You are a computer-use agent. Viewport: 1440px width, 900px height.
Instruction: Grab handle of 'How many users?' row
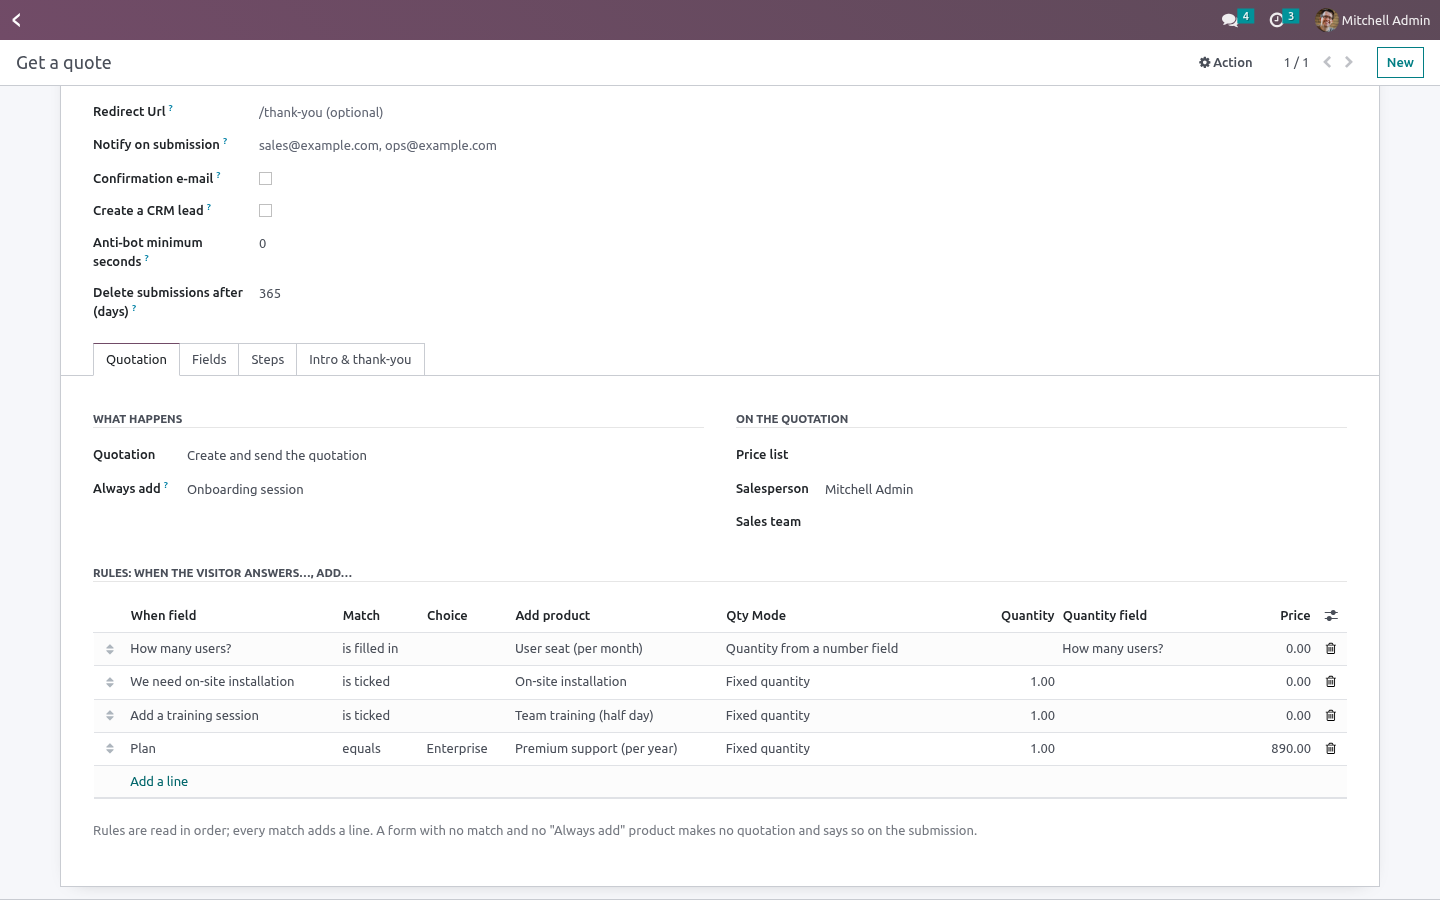click(110, 650)
